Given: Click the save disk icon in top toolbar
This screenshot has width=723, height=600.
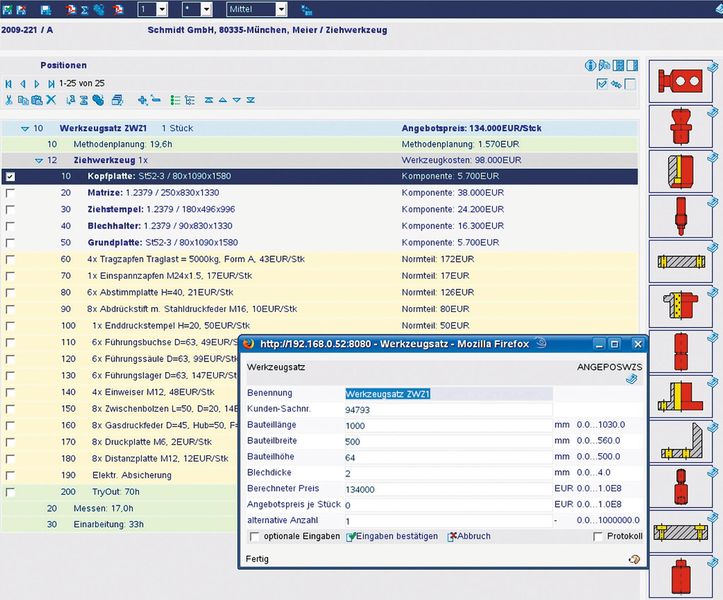Looking at the screenshot, I should pos(46,10).
